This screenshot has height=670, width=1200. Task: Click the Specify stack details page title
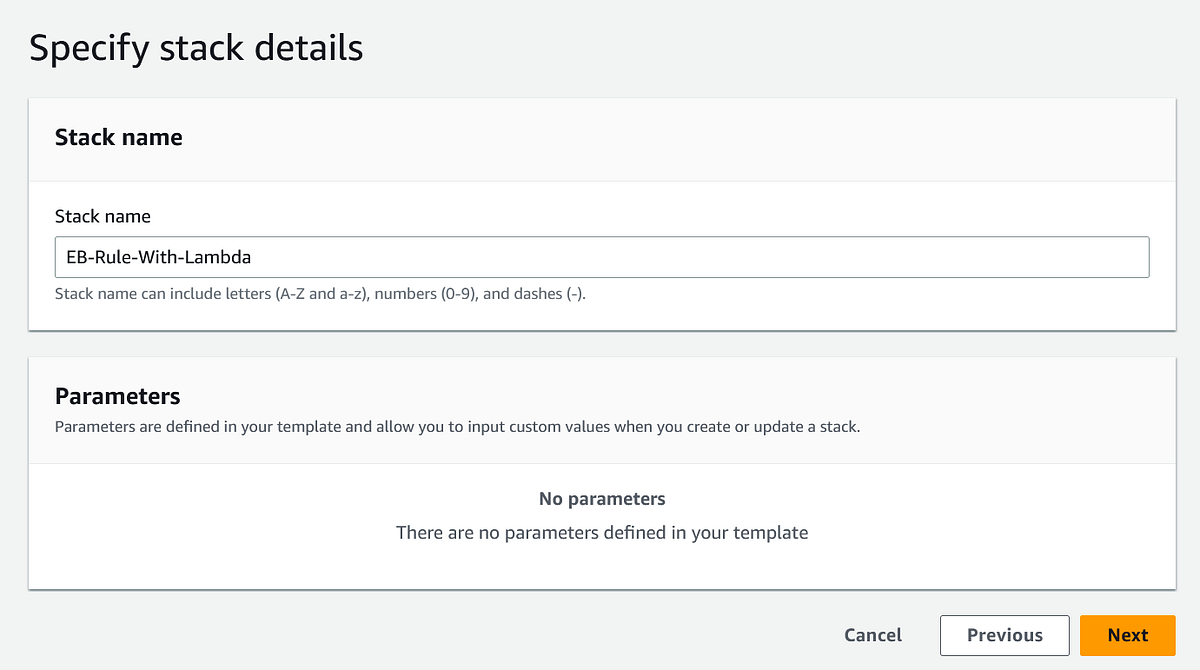(196, 47)
